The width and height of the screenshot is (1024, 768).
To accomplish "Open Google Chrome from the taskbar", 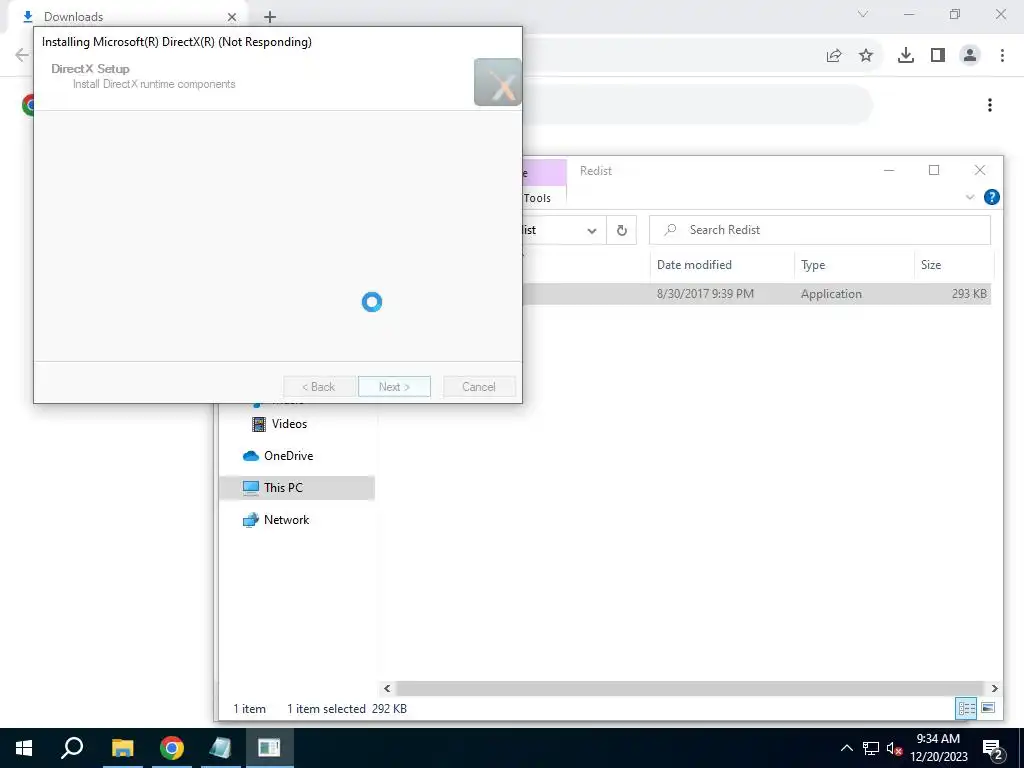I will pyautogui.click(x=172, y=748).
